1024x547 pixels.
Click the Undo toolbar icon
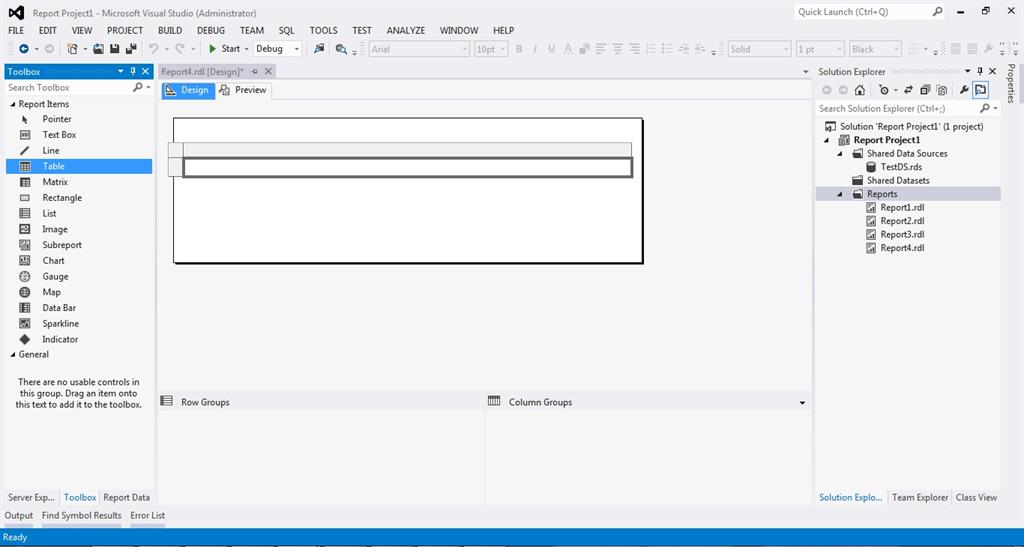coord(153,49)
